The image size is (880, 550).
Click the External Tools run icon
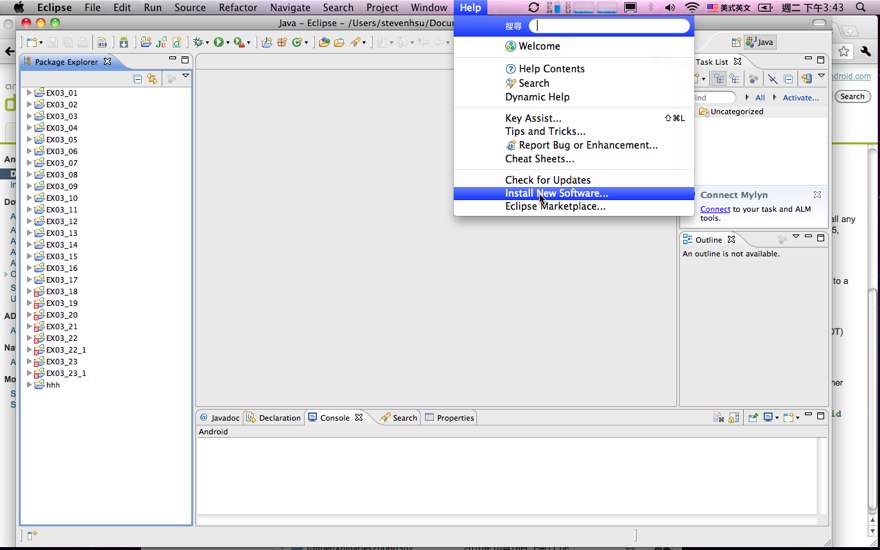(239, 42)
